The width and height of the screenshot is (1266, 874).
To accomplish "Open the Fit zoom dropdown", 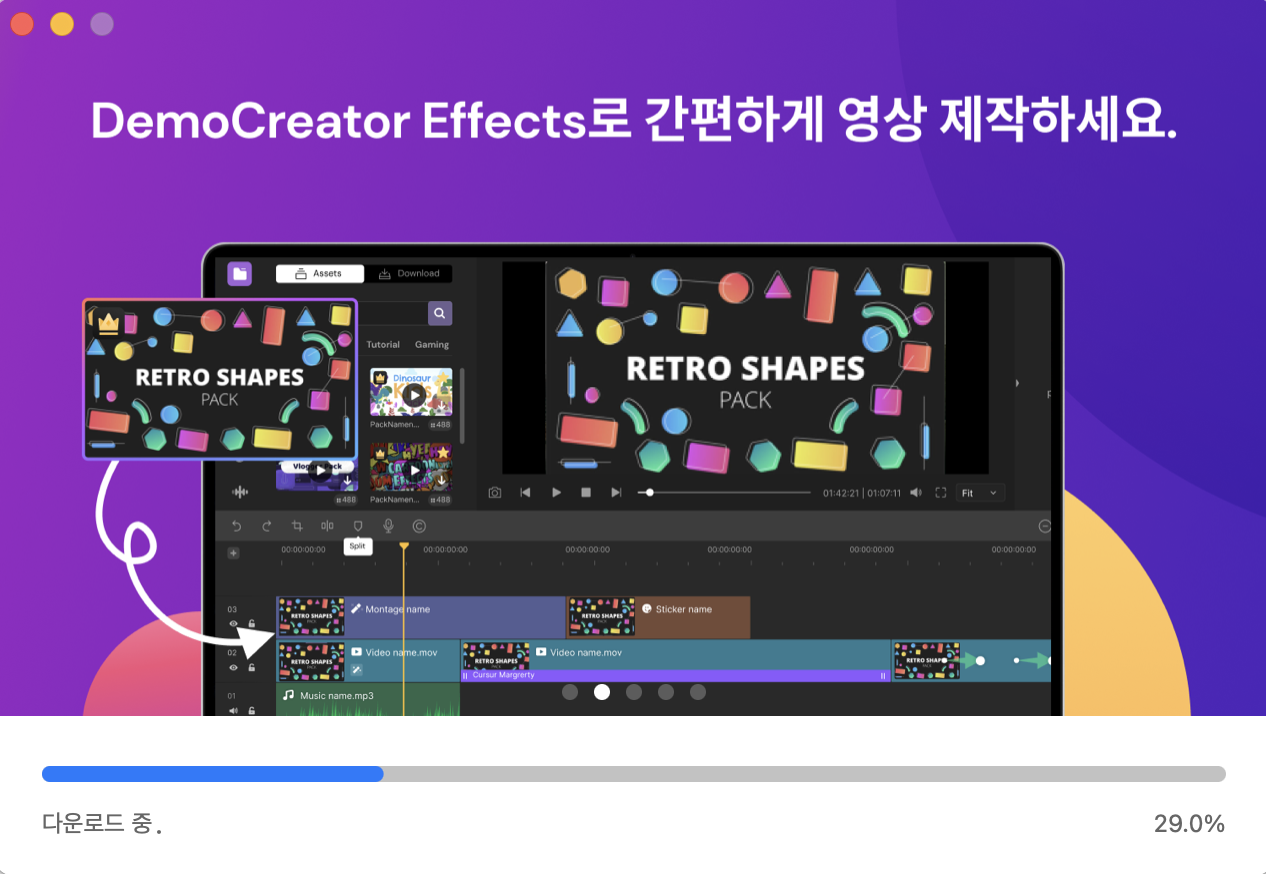I will coord(980,493).
